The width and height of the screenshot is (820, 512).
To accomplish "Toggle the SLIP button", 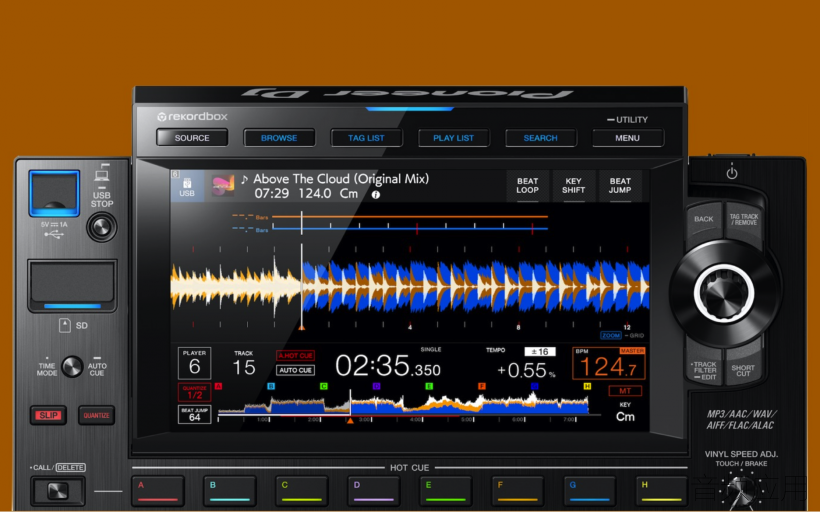I will [48, 415].
